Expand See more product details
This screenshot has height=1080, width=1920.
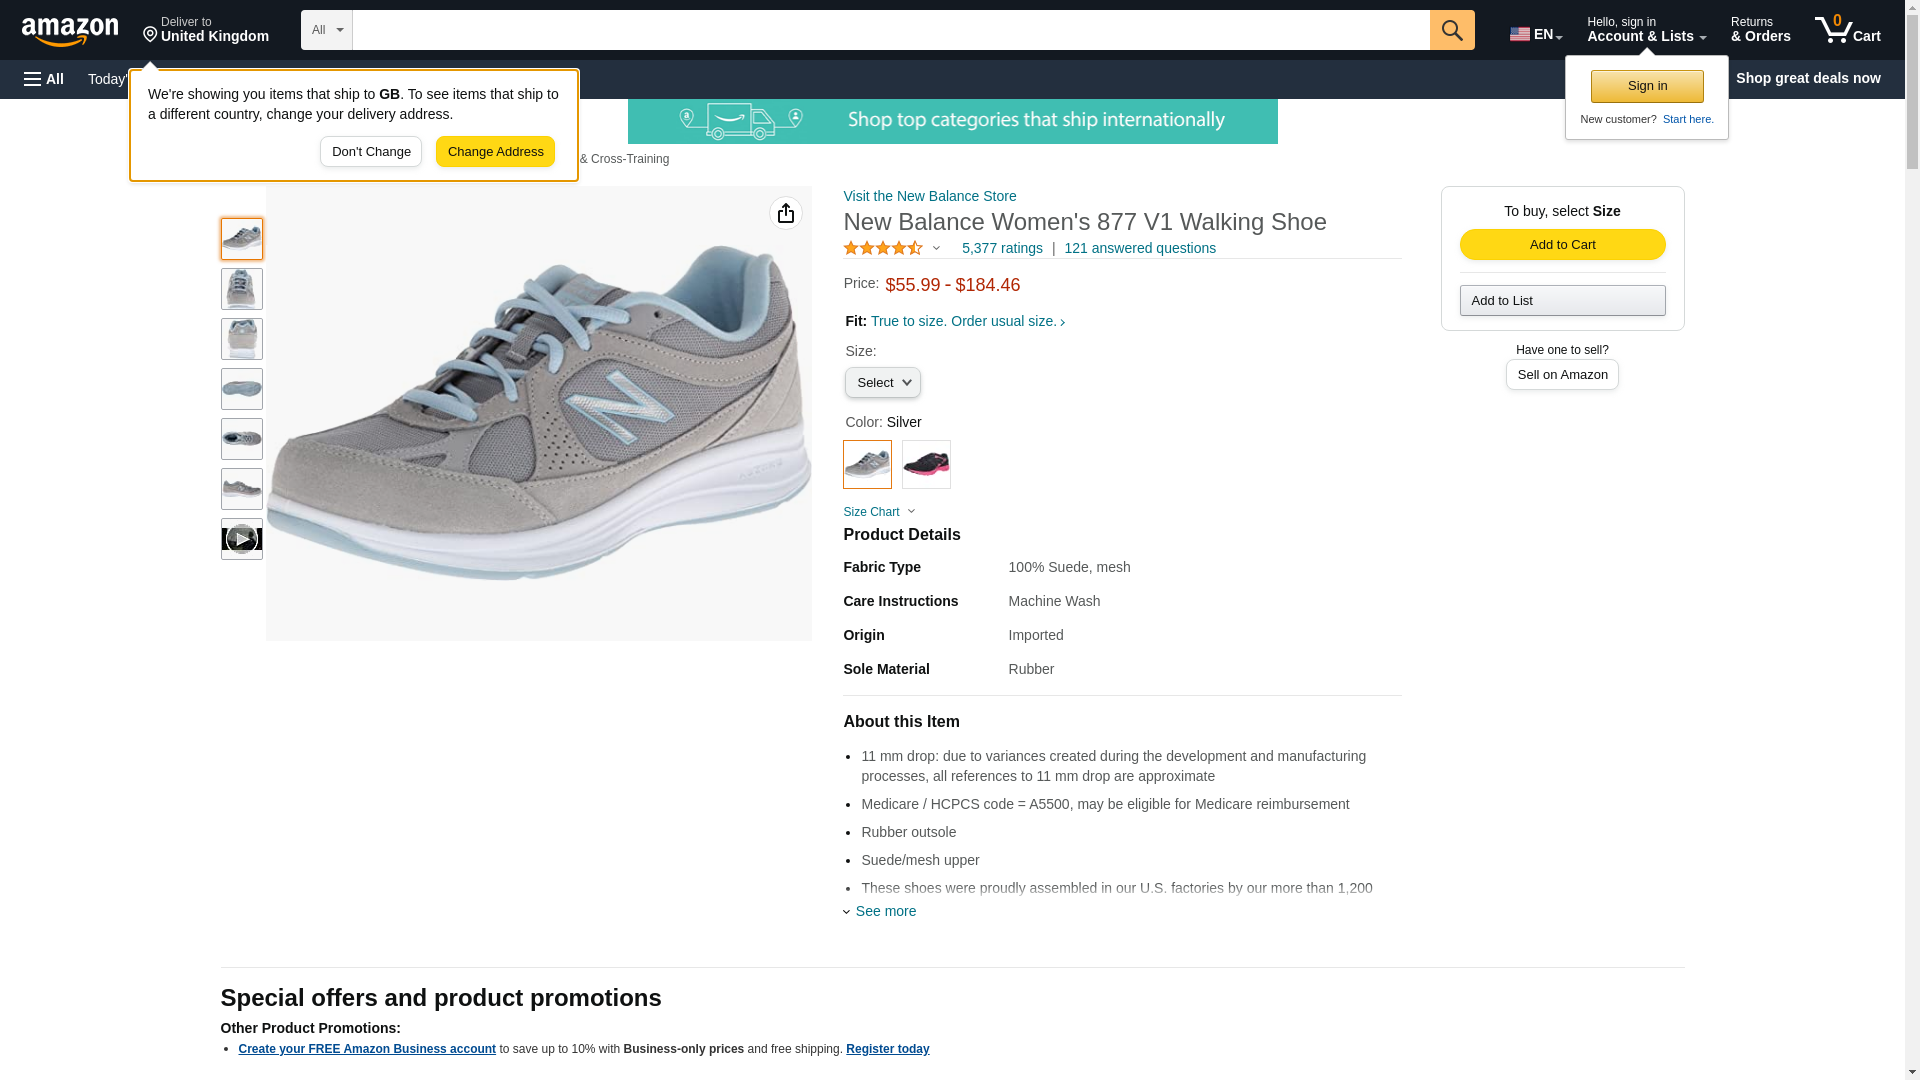point(884,911)
